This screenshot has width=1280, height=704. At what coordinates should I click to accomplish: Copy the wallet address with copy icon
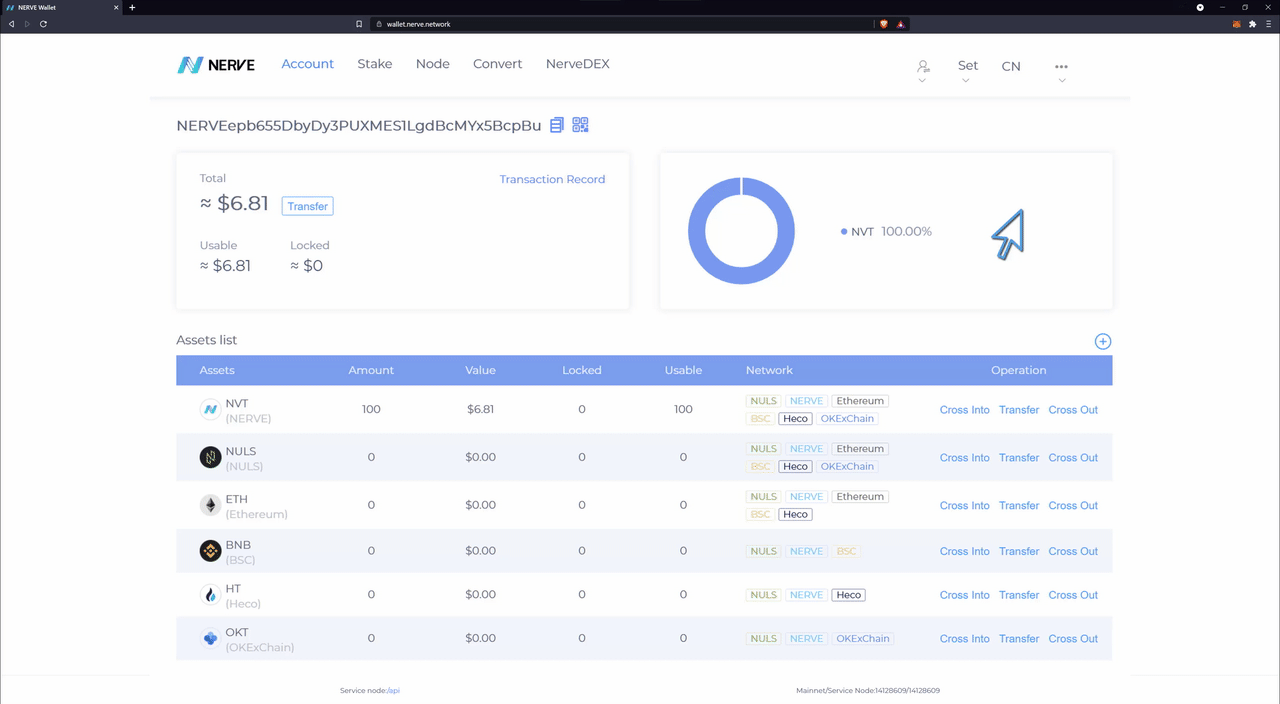(557, 125)
